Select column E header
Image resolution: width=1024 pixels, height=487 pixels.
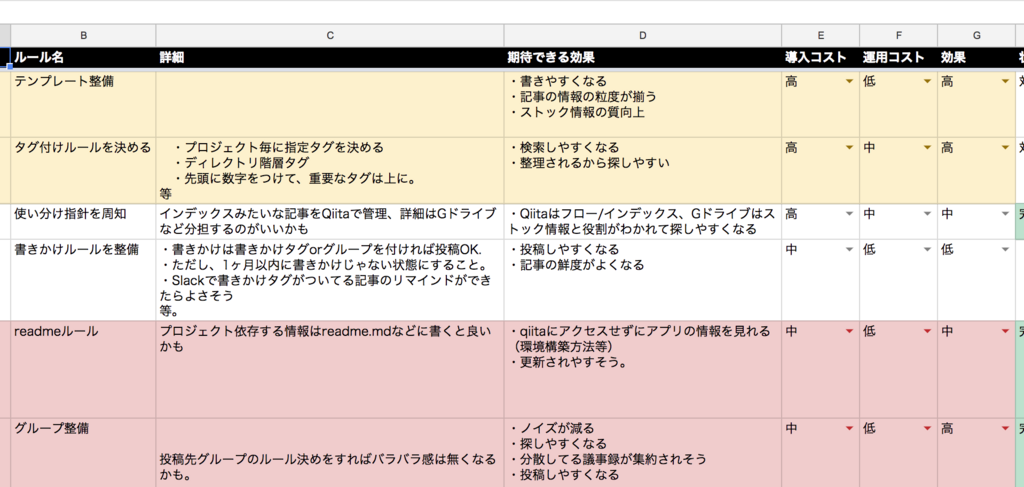pyautogui.click(x=820, y=35)
